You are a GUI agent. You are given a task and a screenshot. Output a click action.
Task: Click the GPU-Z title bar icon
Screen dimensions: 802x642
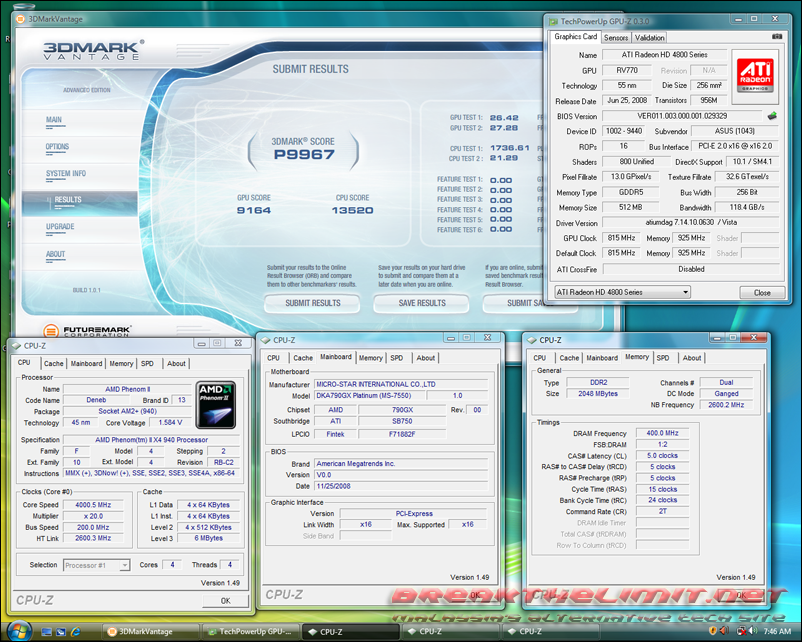pyautogui.click(x=553, y=21)
